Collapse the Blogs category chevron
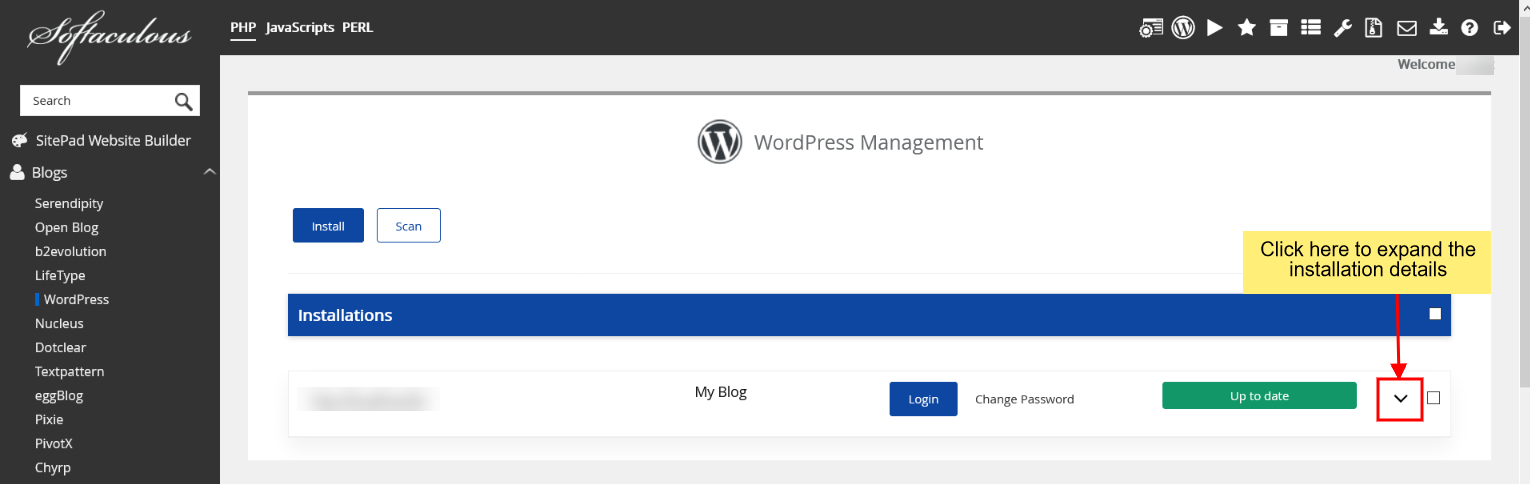 tap(209, 172)
